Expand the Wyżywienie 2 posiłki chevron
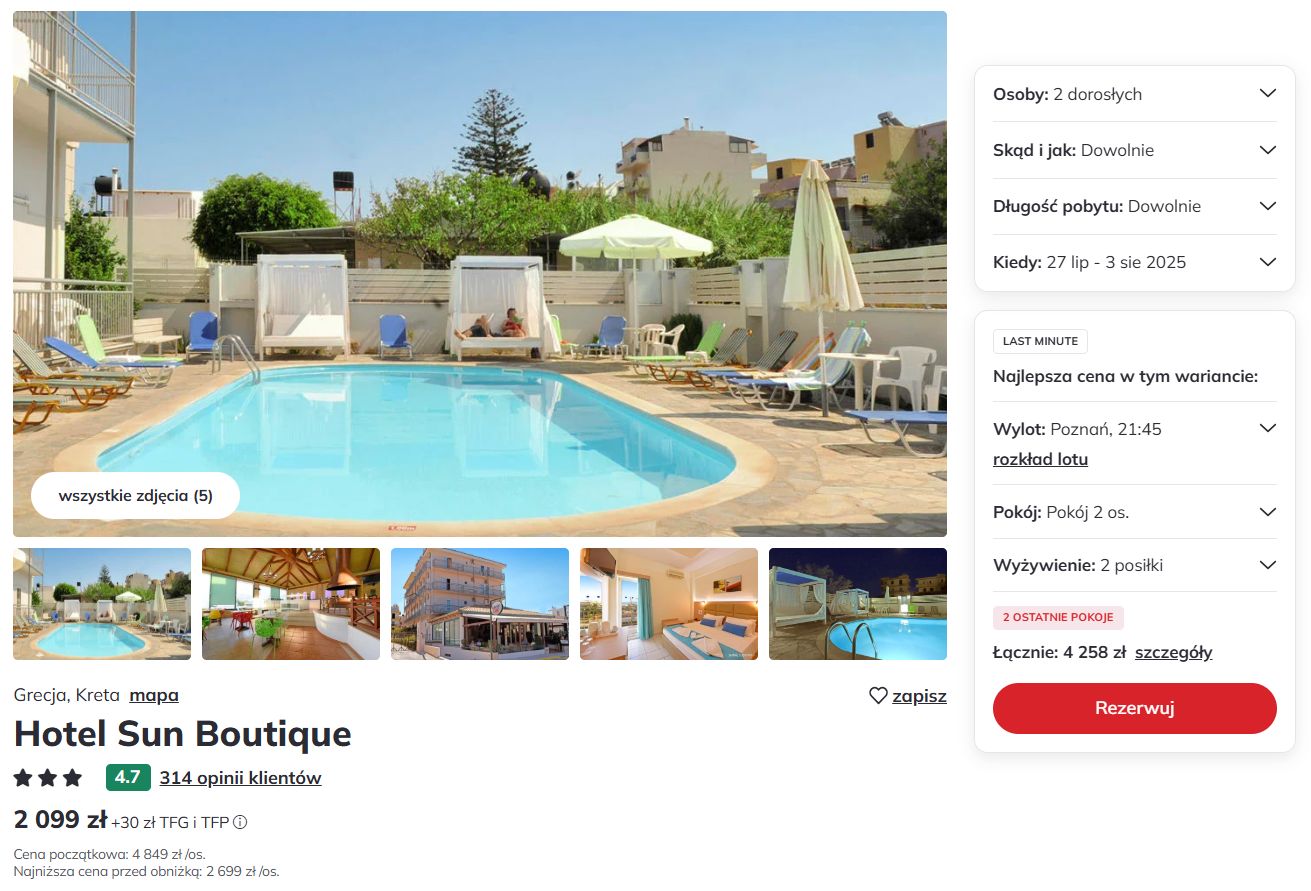 [1268, 565]
